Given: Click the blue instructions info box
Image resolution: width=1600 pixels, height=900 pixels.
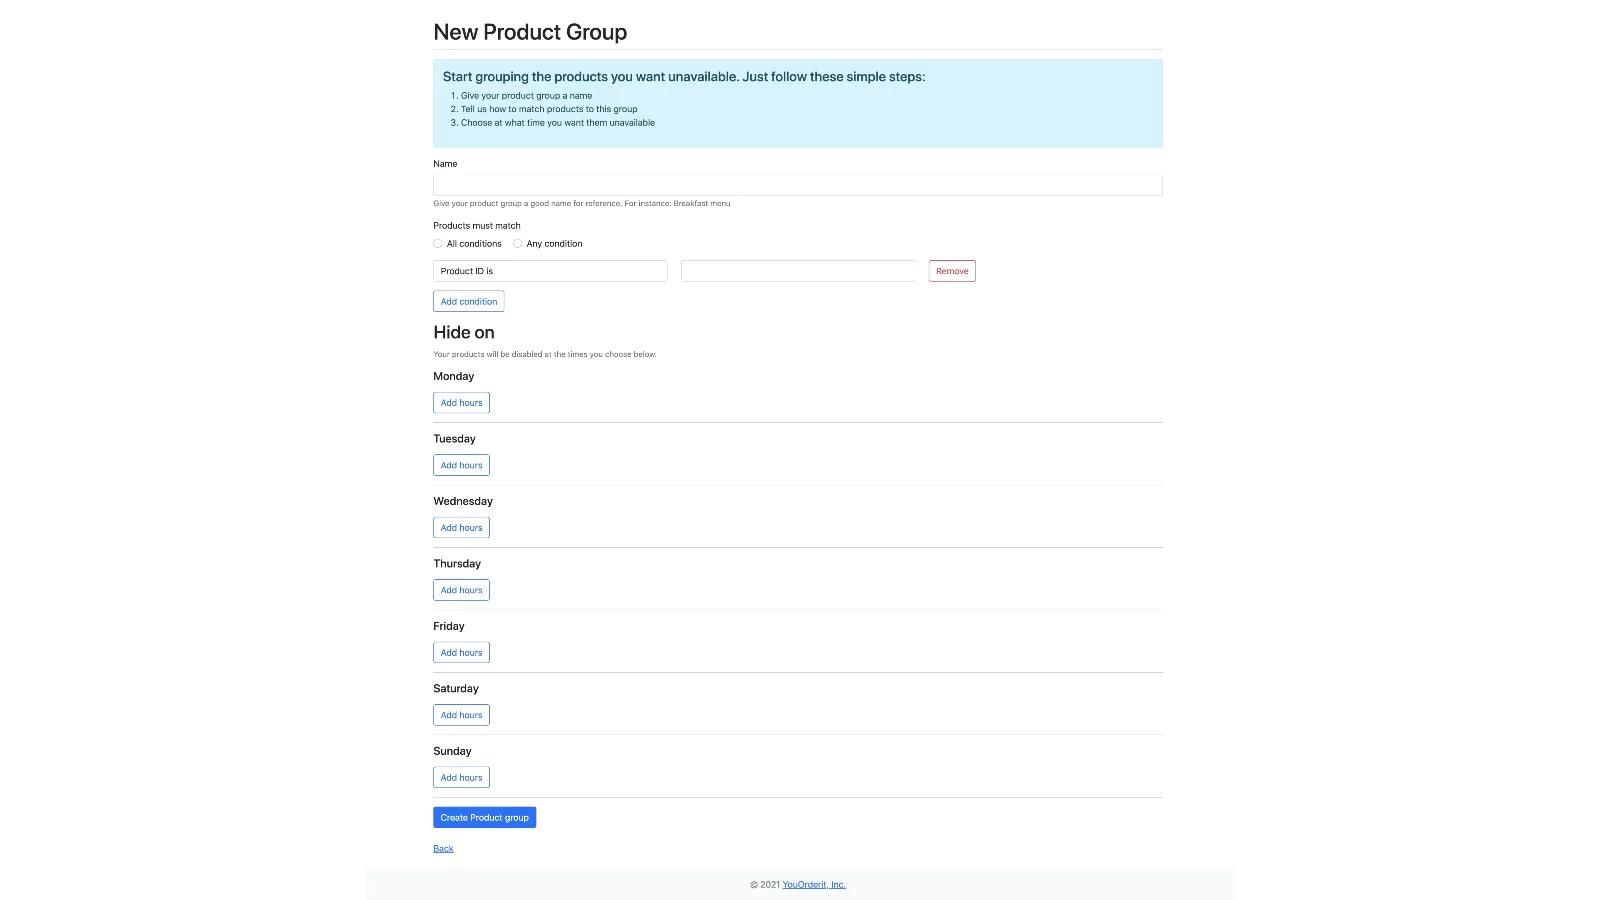Looking at the screenshot, I should point(797,103).
